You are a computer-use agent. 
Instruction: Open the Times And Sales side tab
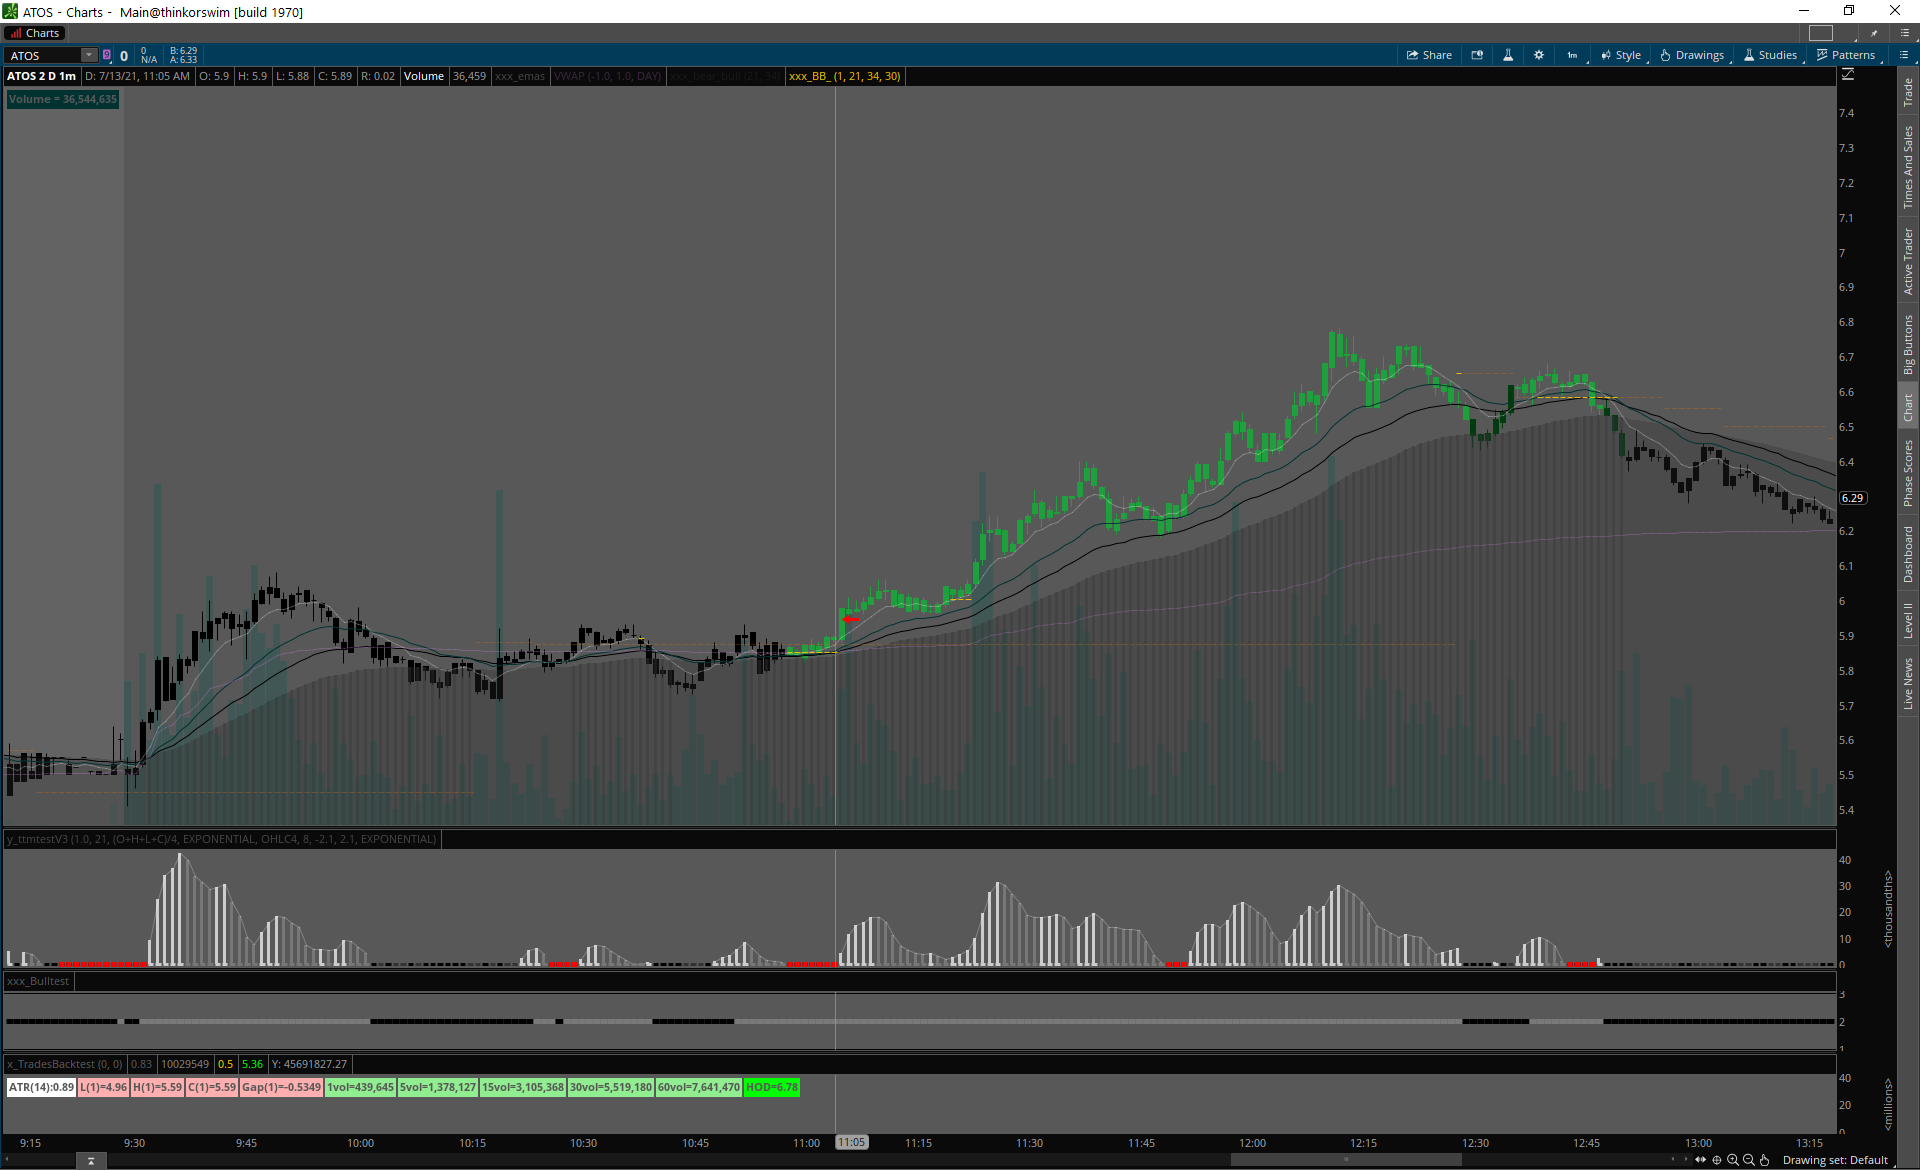point(1908,167)
